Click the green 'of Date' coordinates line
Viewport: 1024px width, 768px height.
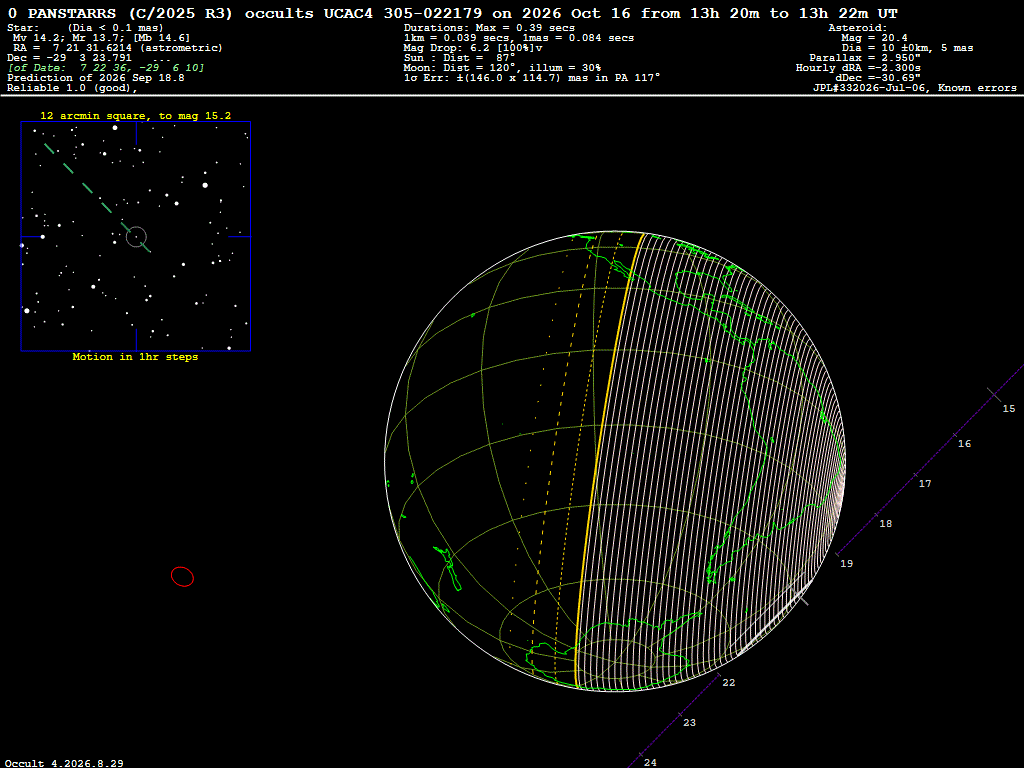pyautogui.click(x=106, y=68)
